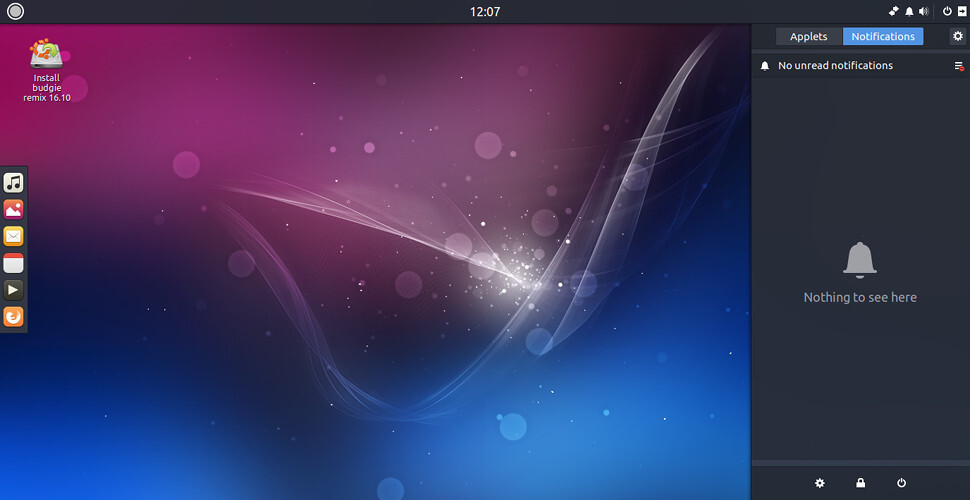Click the "No unread notifications" text

pyautogui.click(x=835, y=66)
